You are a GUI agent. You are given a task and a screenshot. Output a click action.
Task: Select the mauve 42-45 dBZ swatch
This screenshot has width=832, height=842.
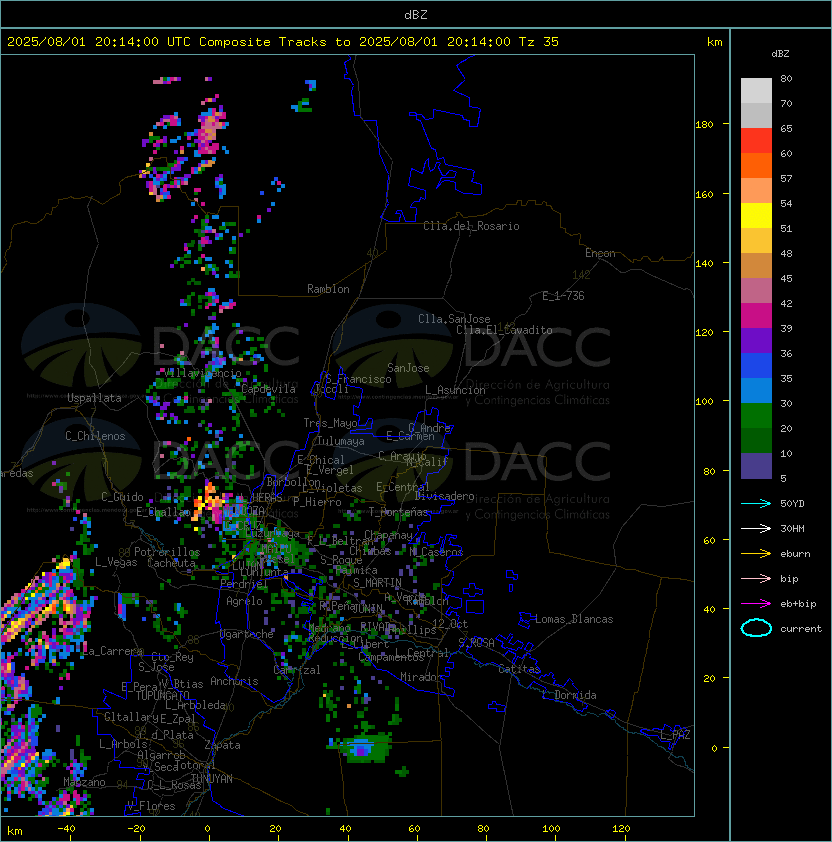(756, 291)
